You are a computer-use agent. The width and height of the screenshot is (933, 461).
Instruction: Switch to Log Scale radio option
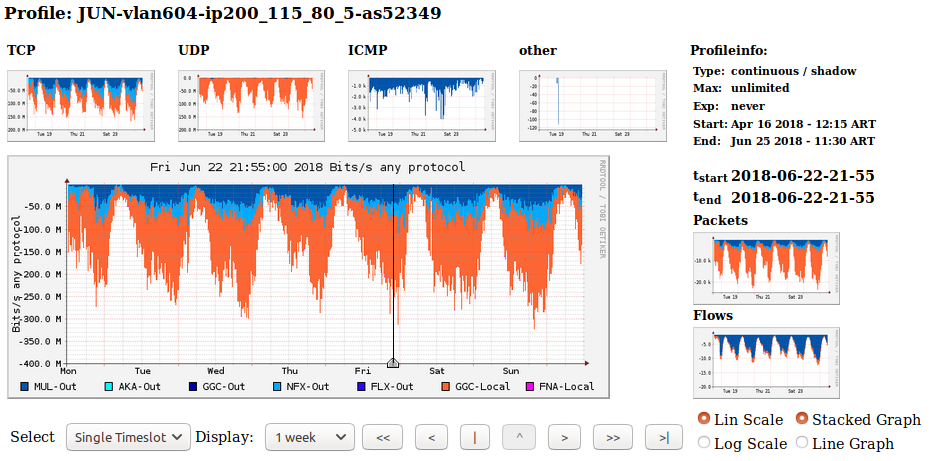704,443
